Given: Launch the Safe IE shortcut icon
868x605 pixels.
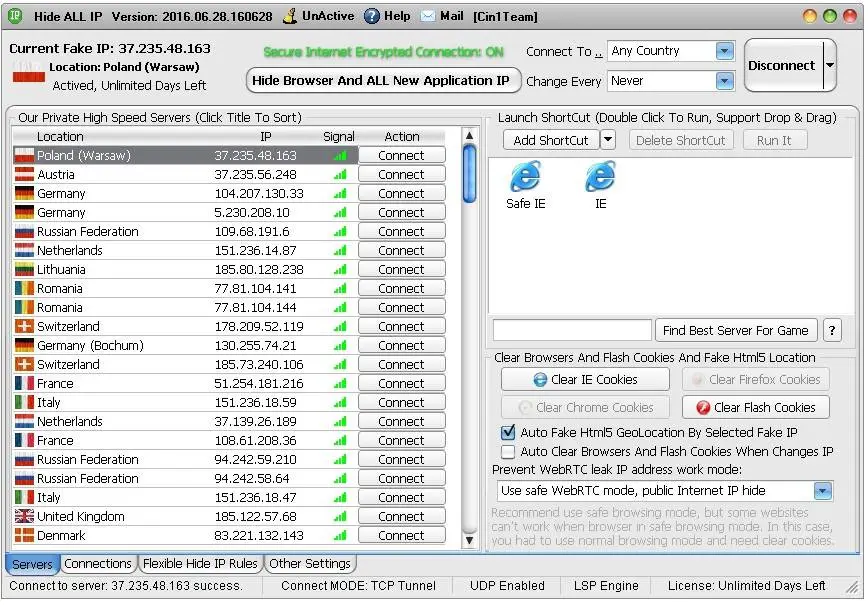Looking at the screenshot, I should 525,176.
